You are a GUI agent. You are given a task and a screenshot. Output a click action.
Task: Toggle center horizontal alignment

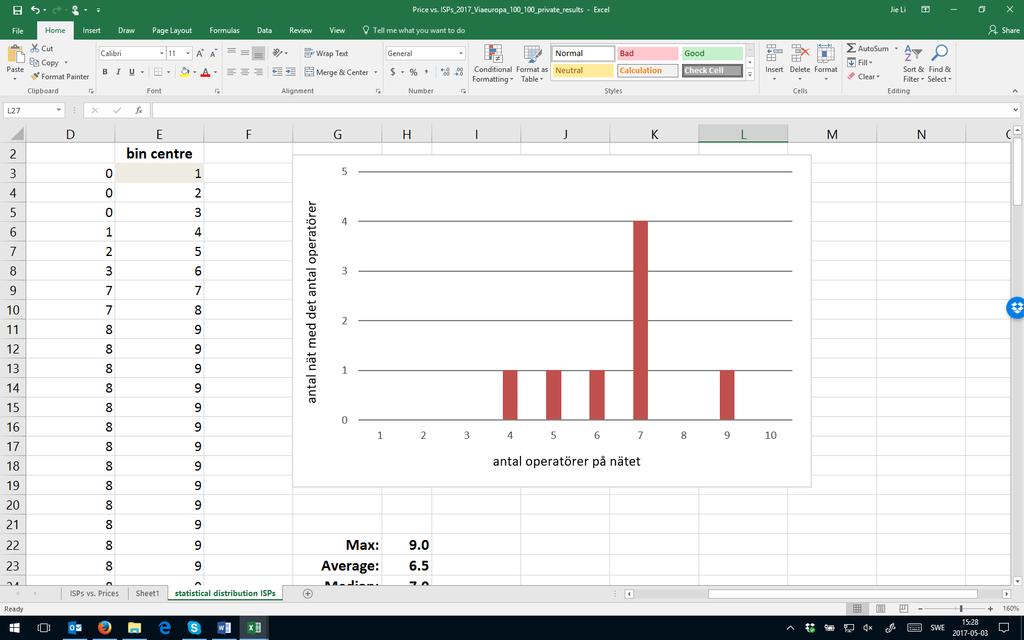(245, 72)
